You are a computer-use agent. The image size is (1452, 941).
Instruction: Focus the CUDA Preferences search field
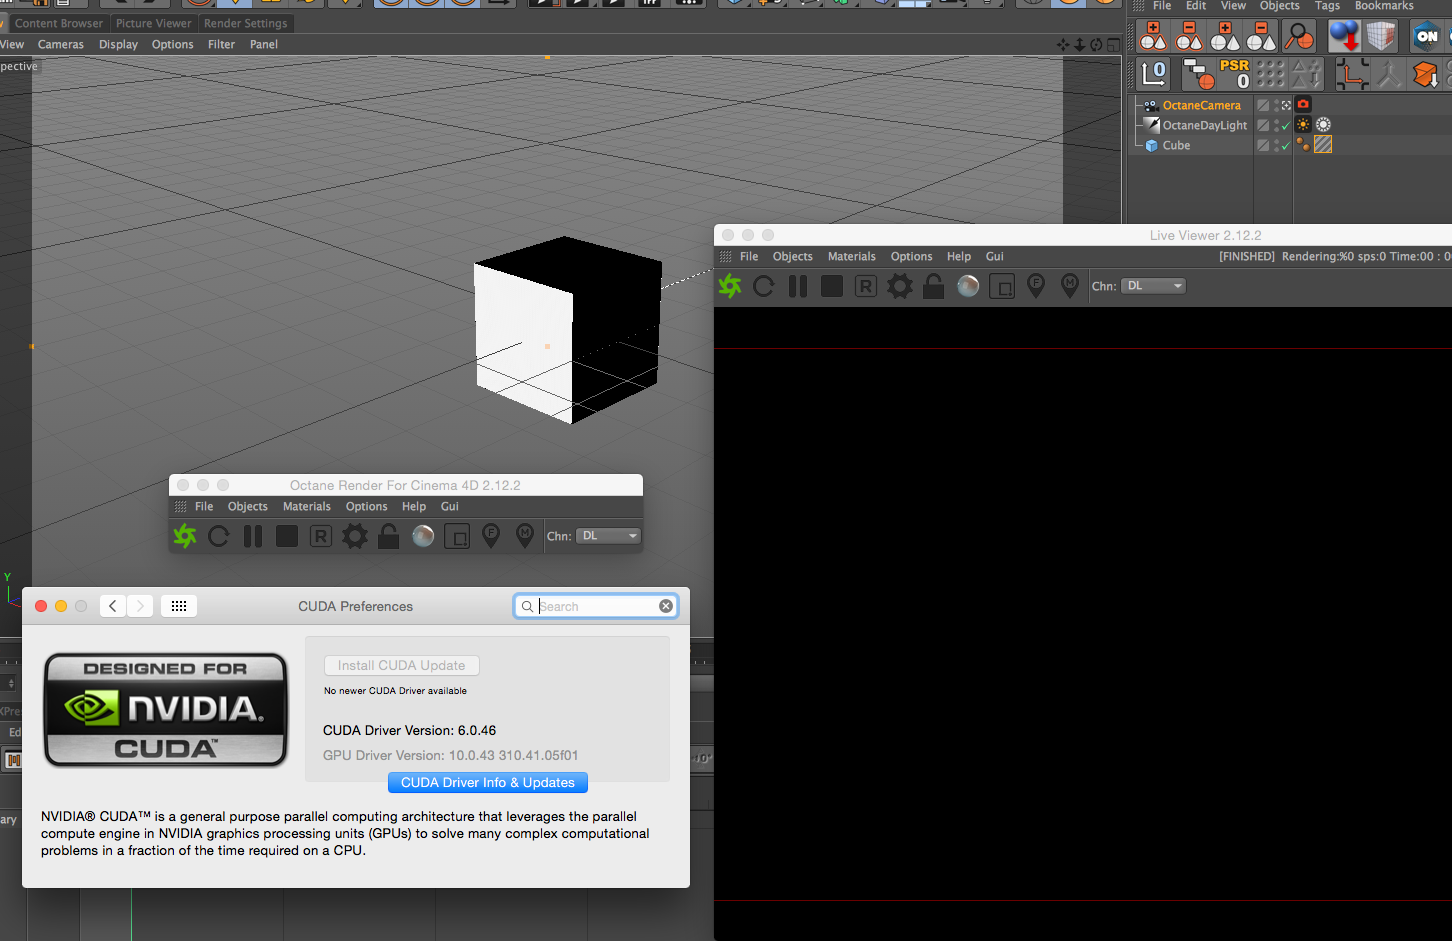click(596, 606)
